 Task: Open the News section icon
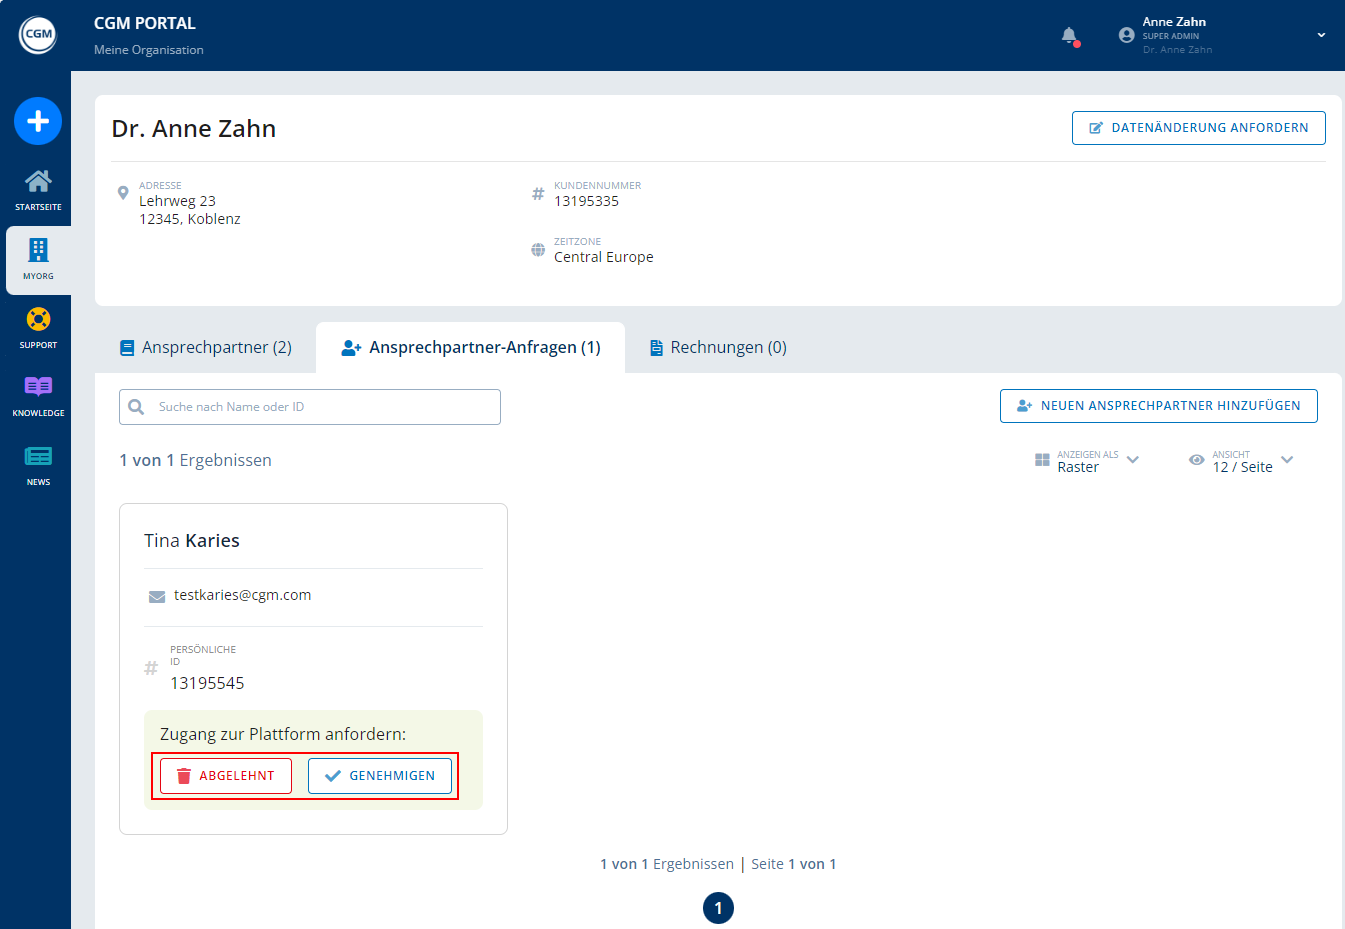pos(37,463)
